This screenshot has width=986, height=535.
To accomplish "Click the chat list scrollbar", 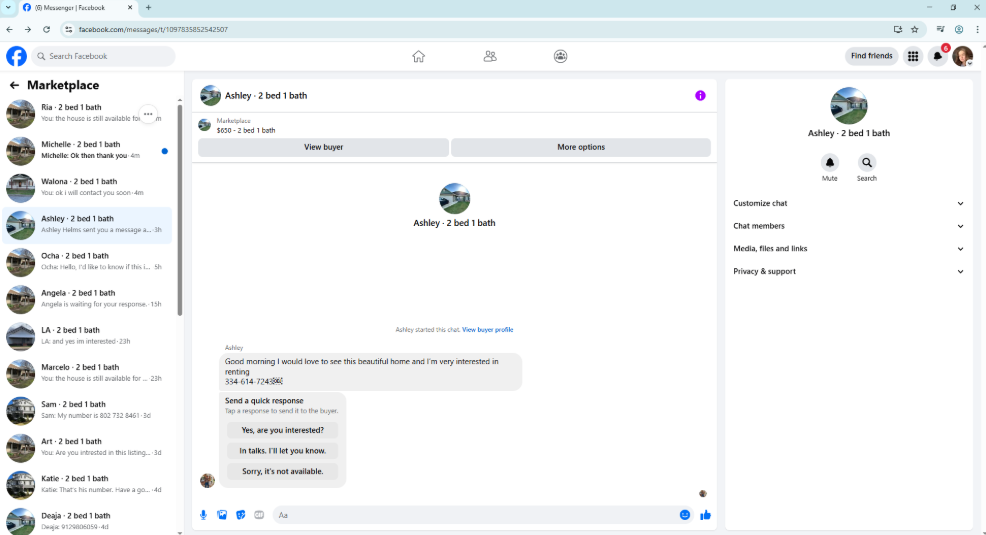I will (x=180, y=209).
